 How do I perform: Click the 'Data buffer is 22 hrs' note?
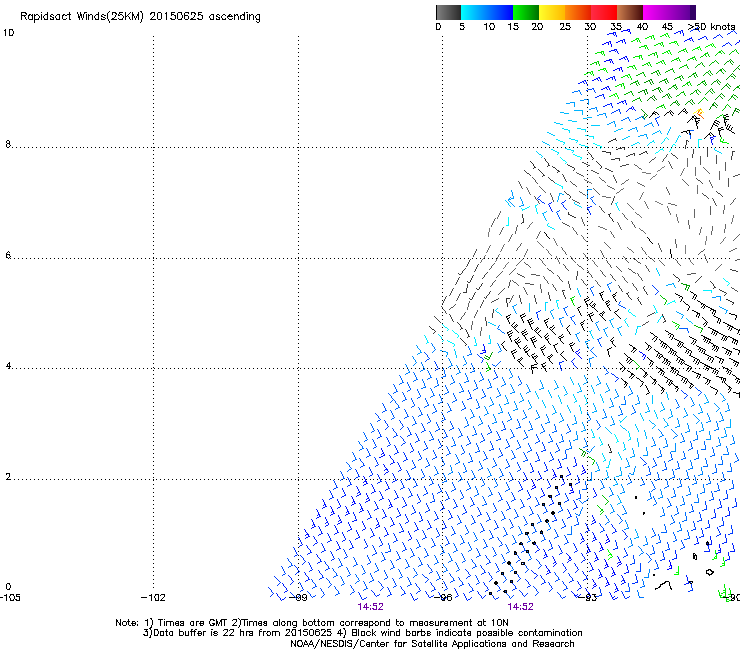tap(362, 633)
